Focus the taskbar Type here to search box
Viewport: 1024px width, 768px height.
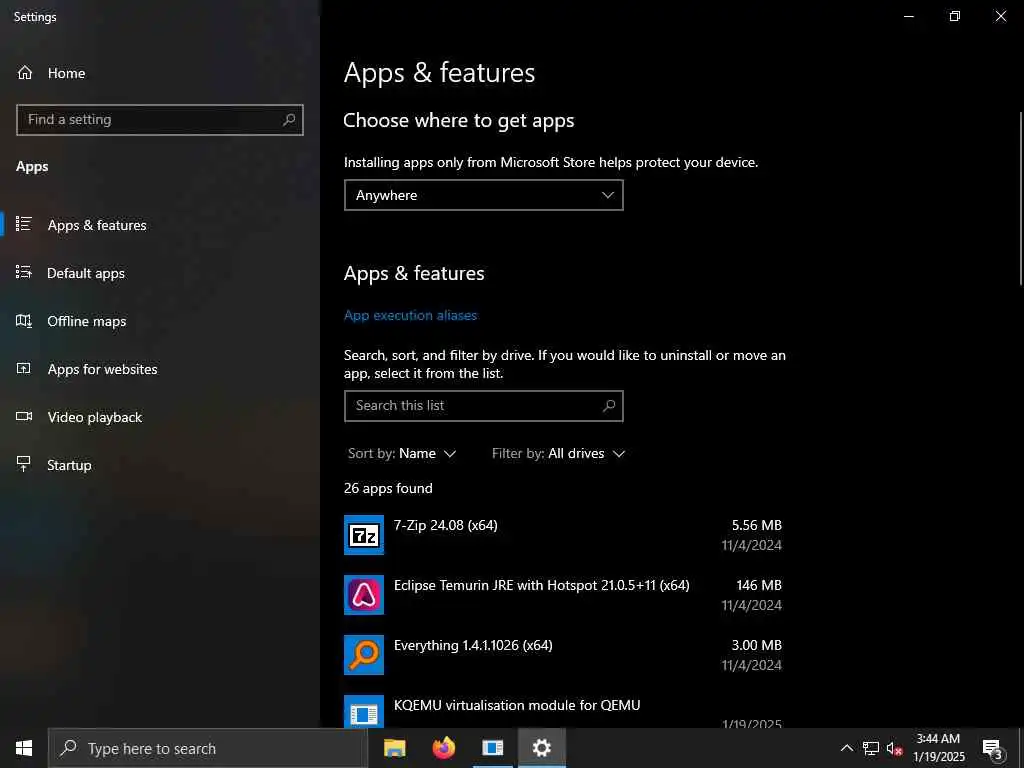208,748
